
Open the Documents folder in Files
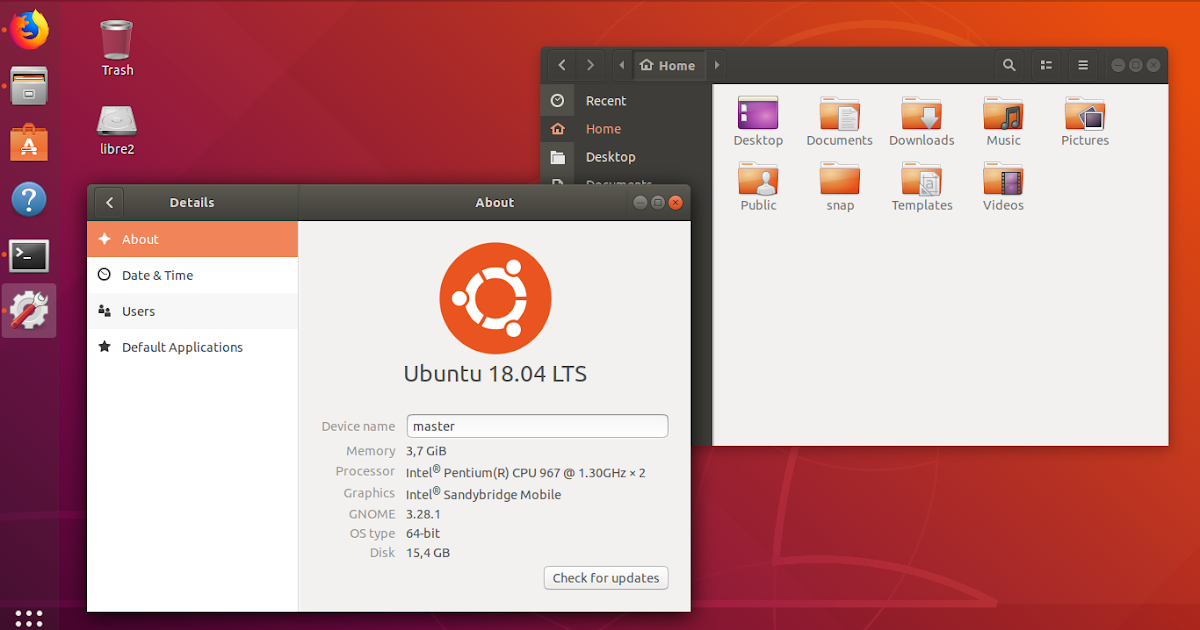840,122
